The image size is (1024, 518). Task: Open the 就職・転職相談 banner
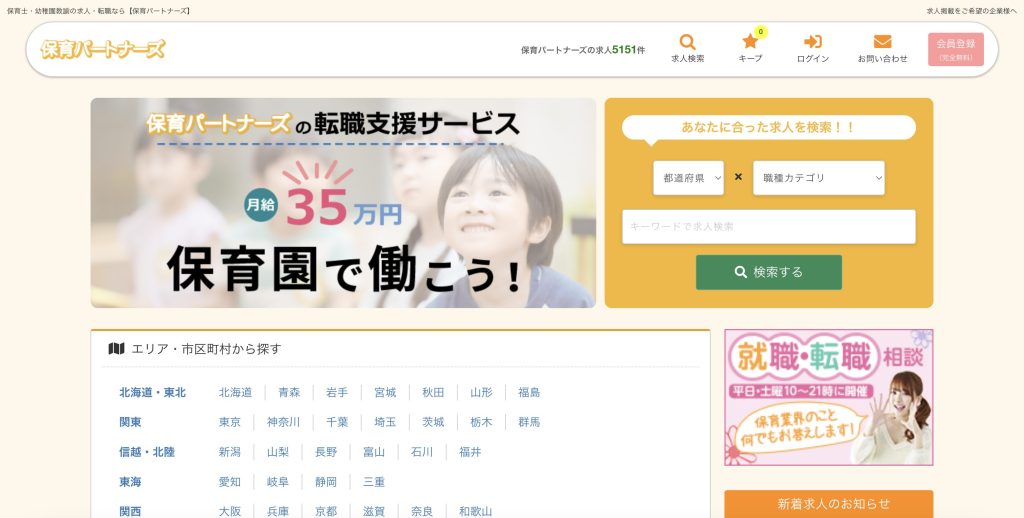[829, 397]
